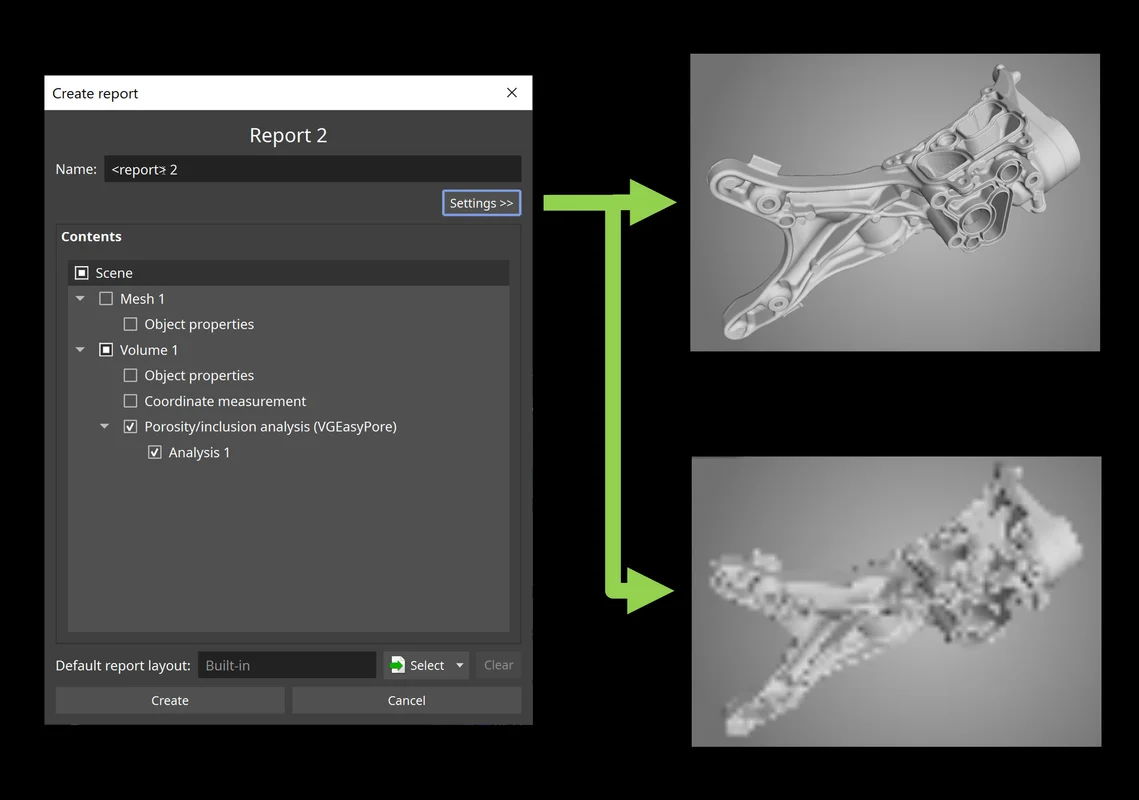Enable the Coordinate measurement checkbox
This screenshot has height=800, width=1139.
pos(130,401)
